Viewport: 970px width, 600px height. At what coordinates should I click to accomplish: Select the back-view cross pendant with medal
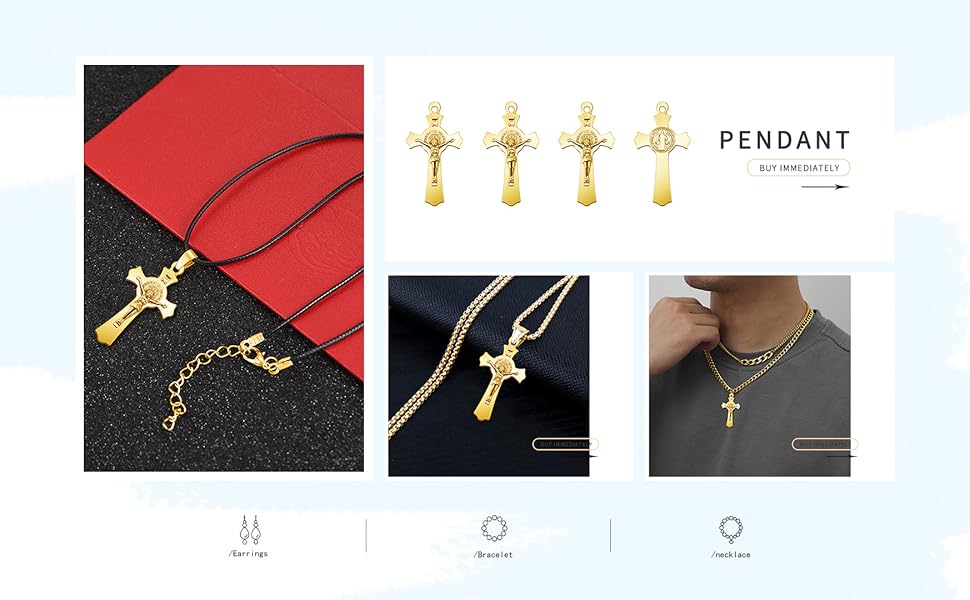coord(662,153)
